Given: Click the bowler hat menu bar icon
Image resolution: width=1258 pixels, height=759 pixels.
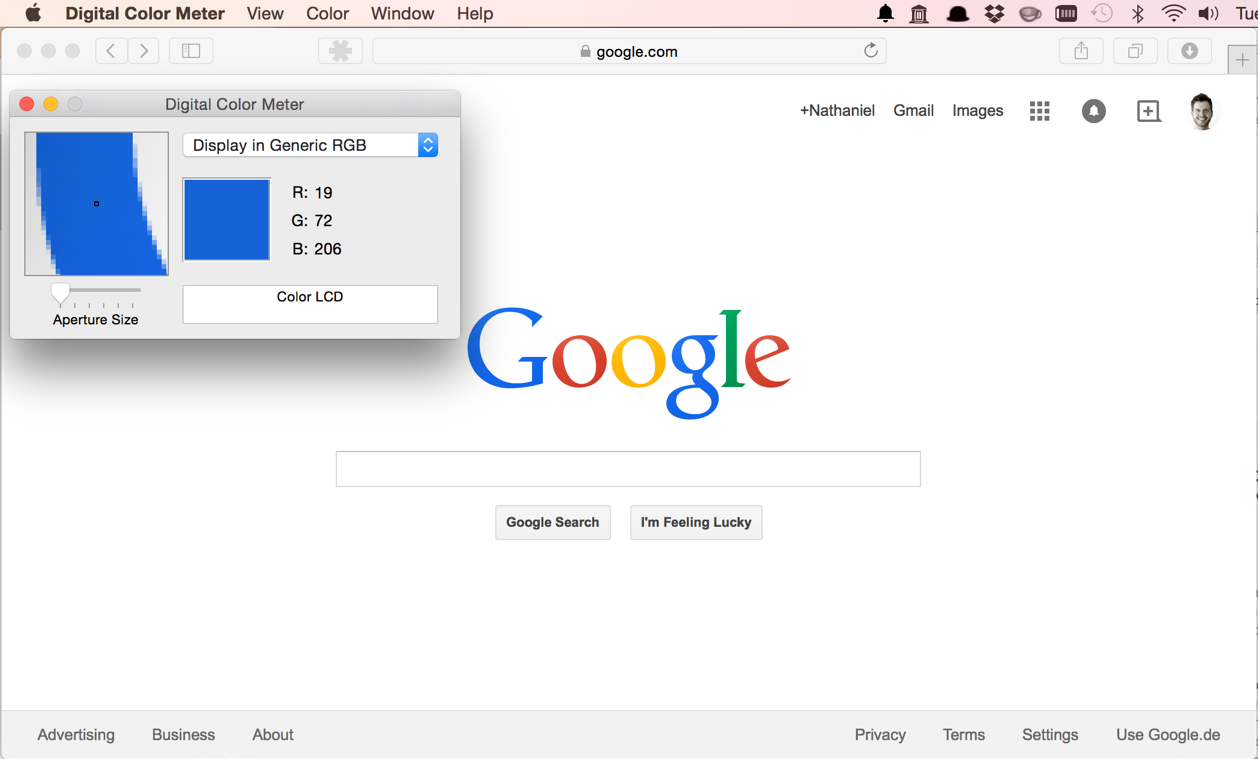Looking at the screenshot, I should tap(957, 14).
